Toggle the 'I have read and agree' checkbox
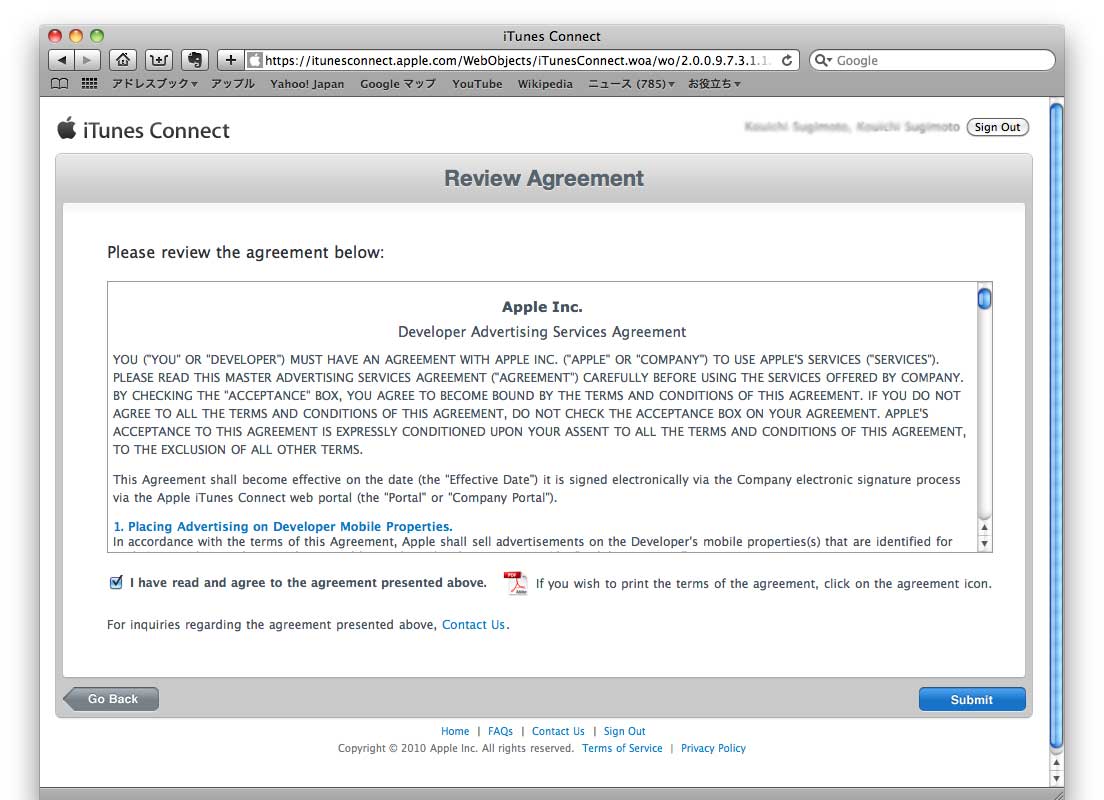1104x800 pixels. click(116, 583)
